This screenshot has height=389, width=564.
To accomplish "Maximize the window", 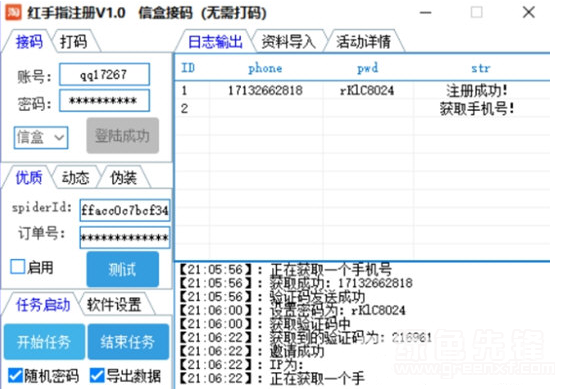I will tap(477, 13).
